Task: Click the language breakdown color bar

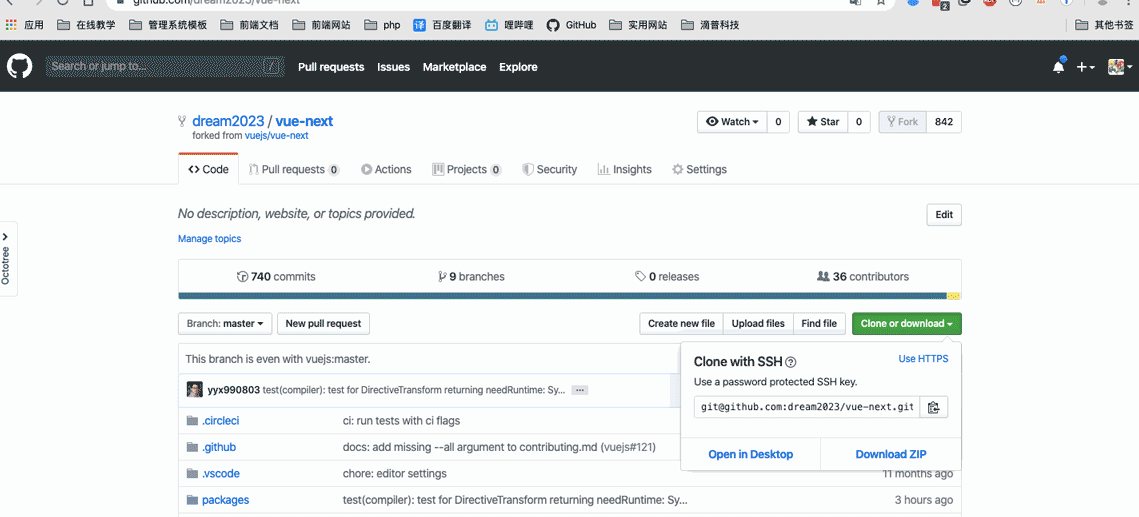Action: [570, 296]
